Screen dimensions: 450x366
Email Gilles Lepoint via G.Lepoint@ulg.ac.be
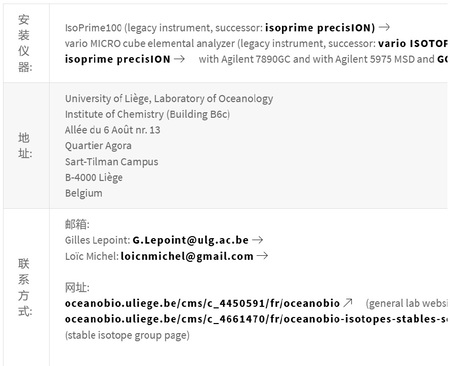190,240
